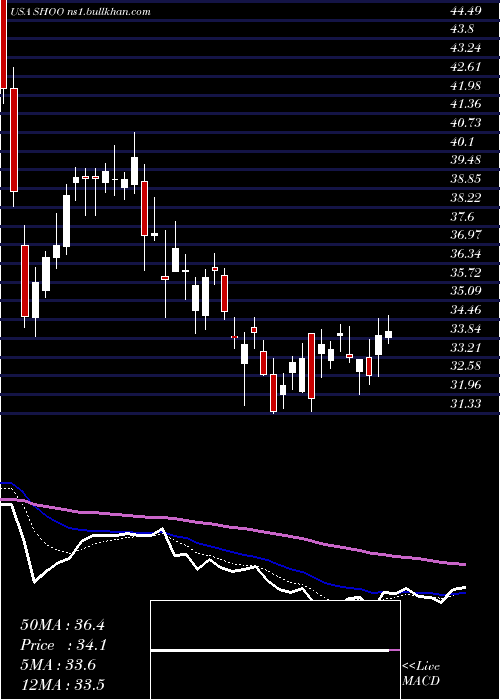The height and width of the screenshot is (700, 500).
Task: Select the 36.34 price axis label
Action: [466, 254]
